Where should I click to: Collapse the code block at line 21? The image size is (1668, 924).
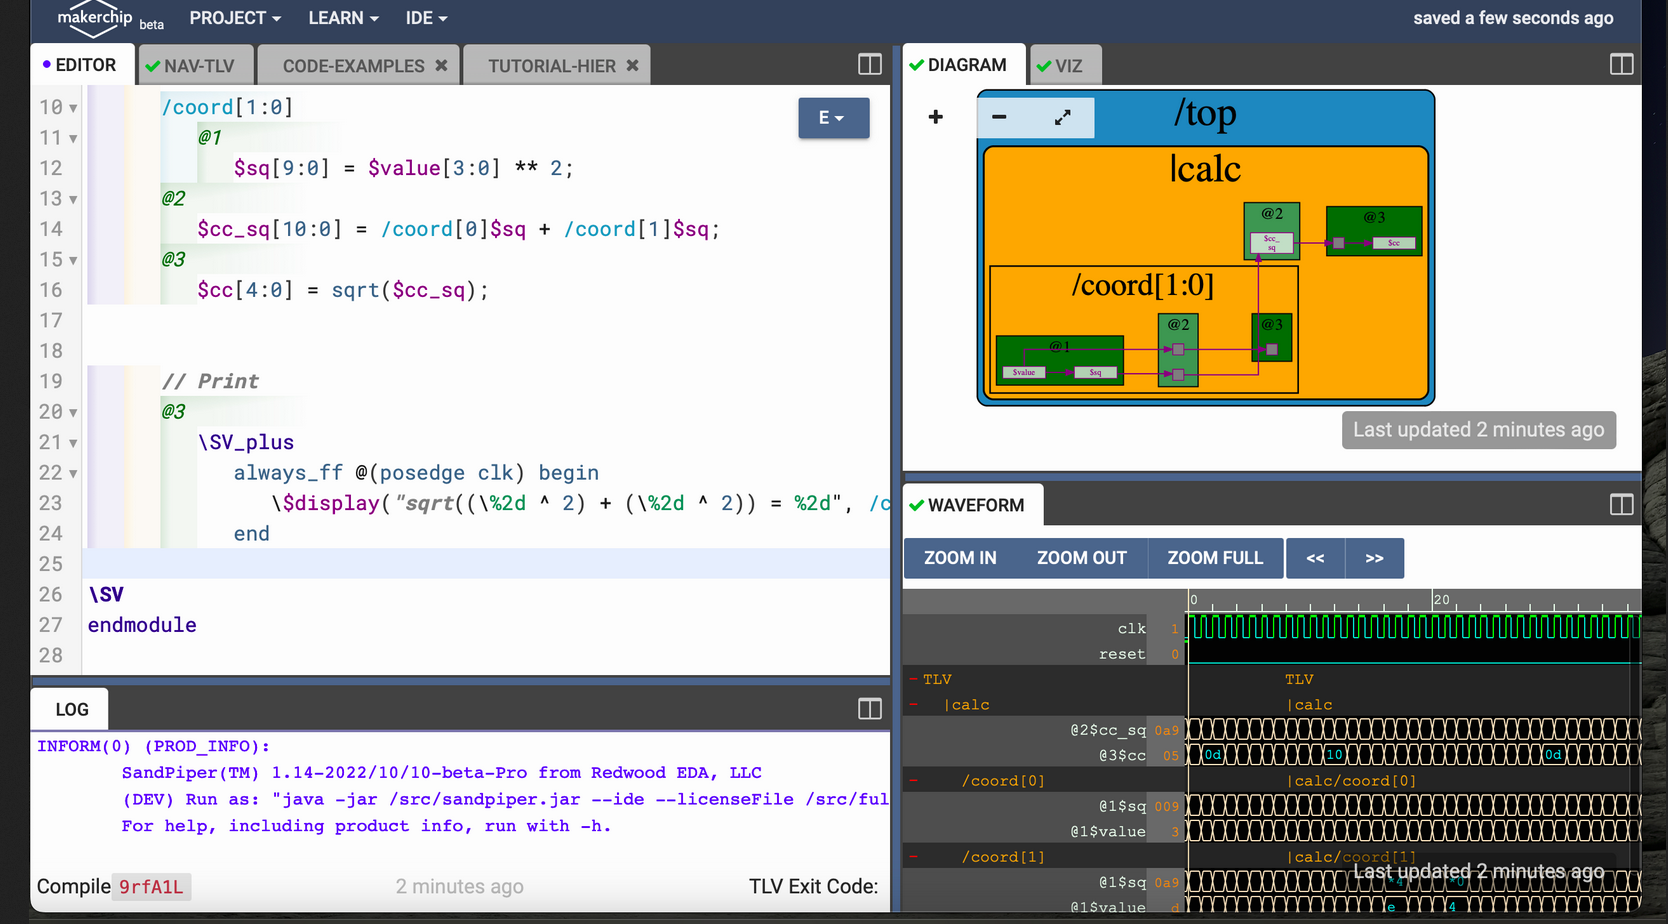click(75, 442)
